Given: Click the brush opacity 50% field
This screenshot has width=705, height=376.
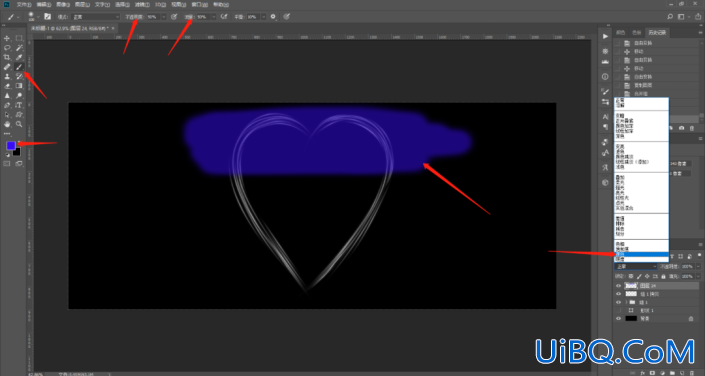Looking at the screenshot, I should point(153,17).
